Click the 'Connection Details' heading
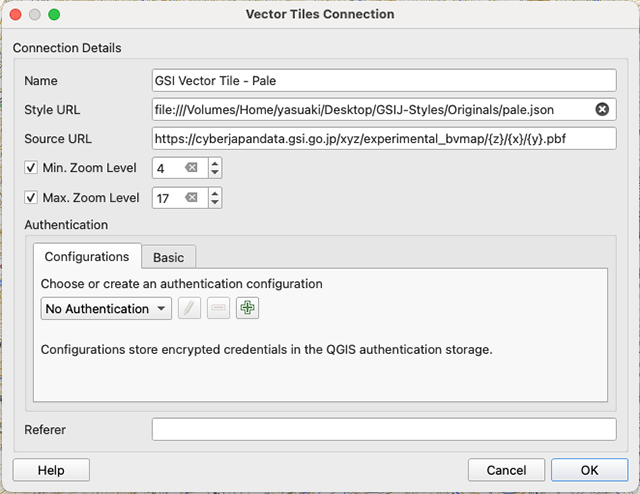The image size is (640, 494). pyautogui.click(x=67, y=48)
